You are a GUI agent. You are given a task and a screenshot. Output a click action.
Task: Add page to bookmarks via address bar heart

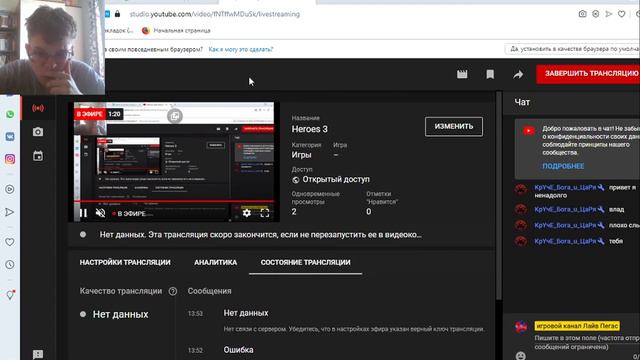point(622,14)
